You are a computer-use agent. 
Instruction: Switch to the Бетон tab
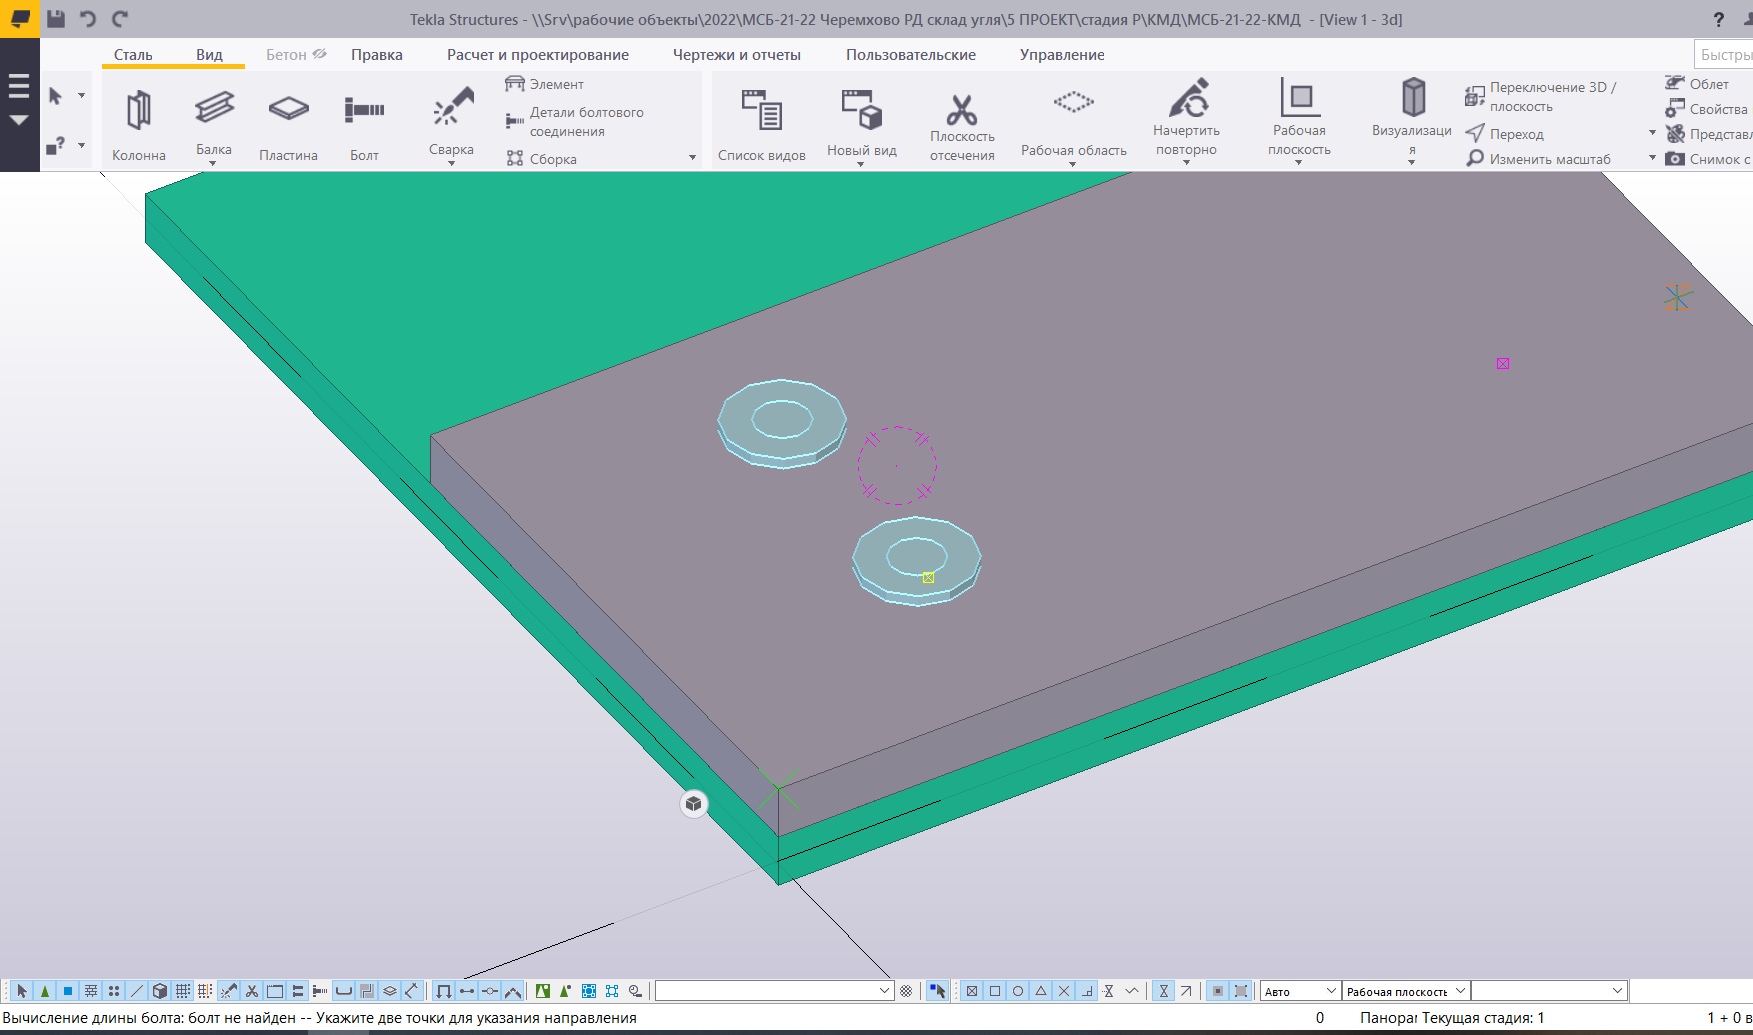295,55
